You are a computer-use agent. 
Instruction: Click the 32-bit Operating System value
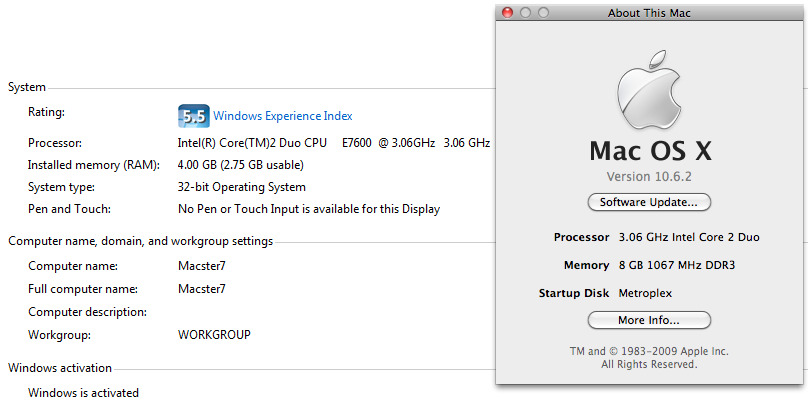242,187
